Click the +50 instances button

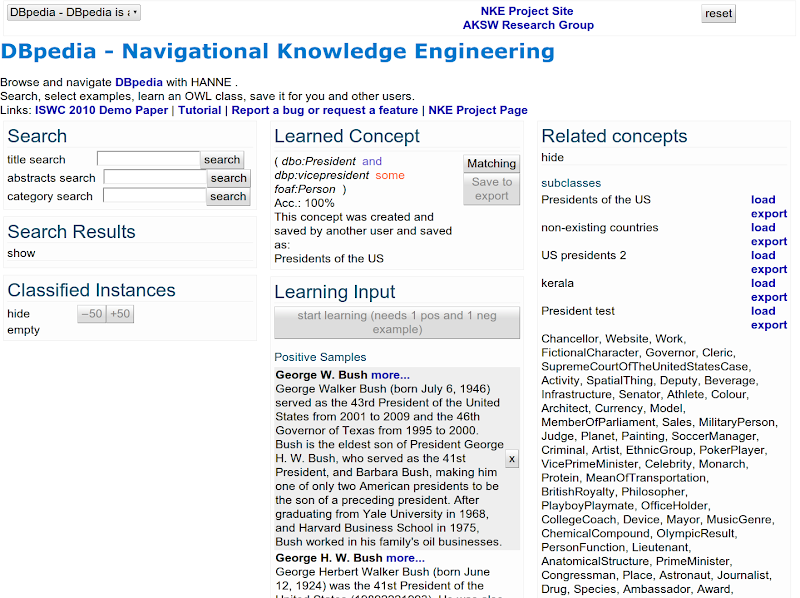[120, 314]
